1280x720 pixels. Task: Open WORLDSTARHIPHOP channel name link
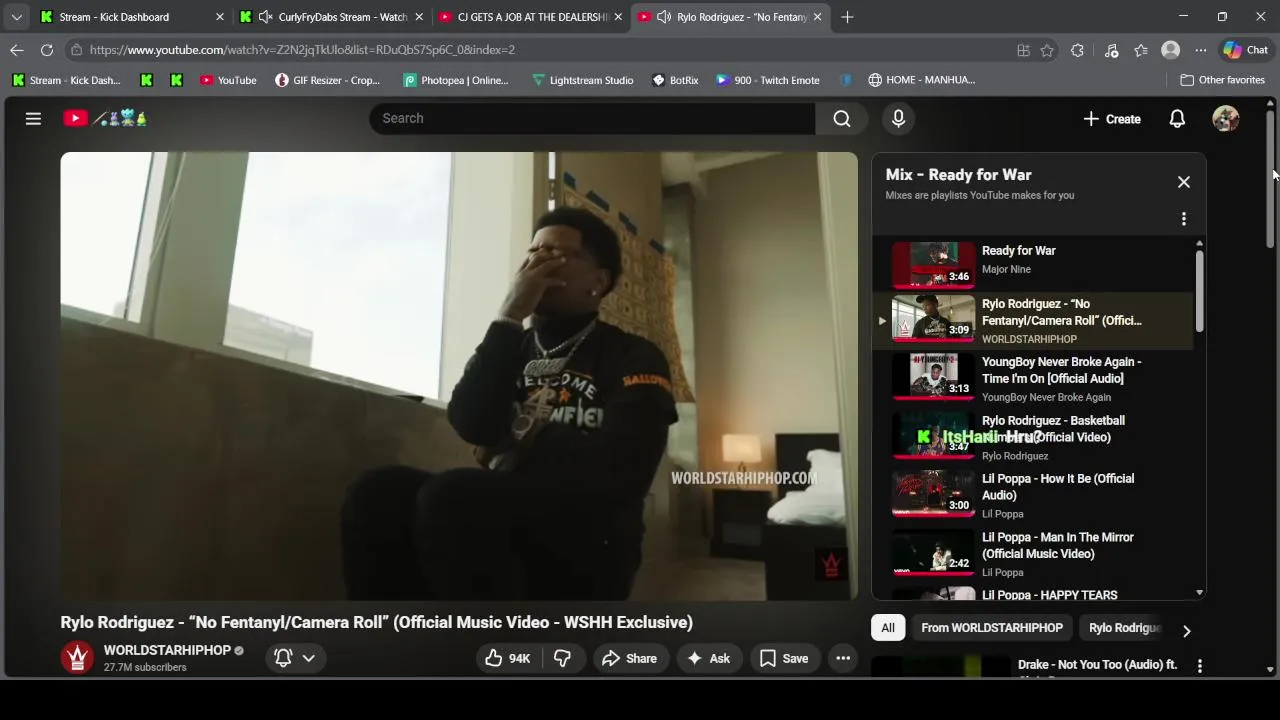pos(167,650)
